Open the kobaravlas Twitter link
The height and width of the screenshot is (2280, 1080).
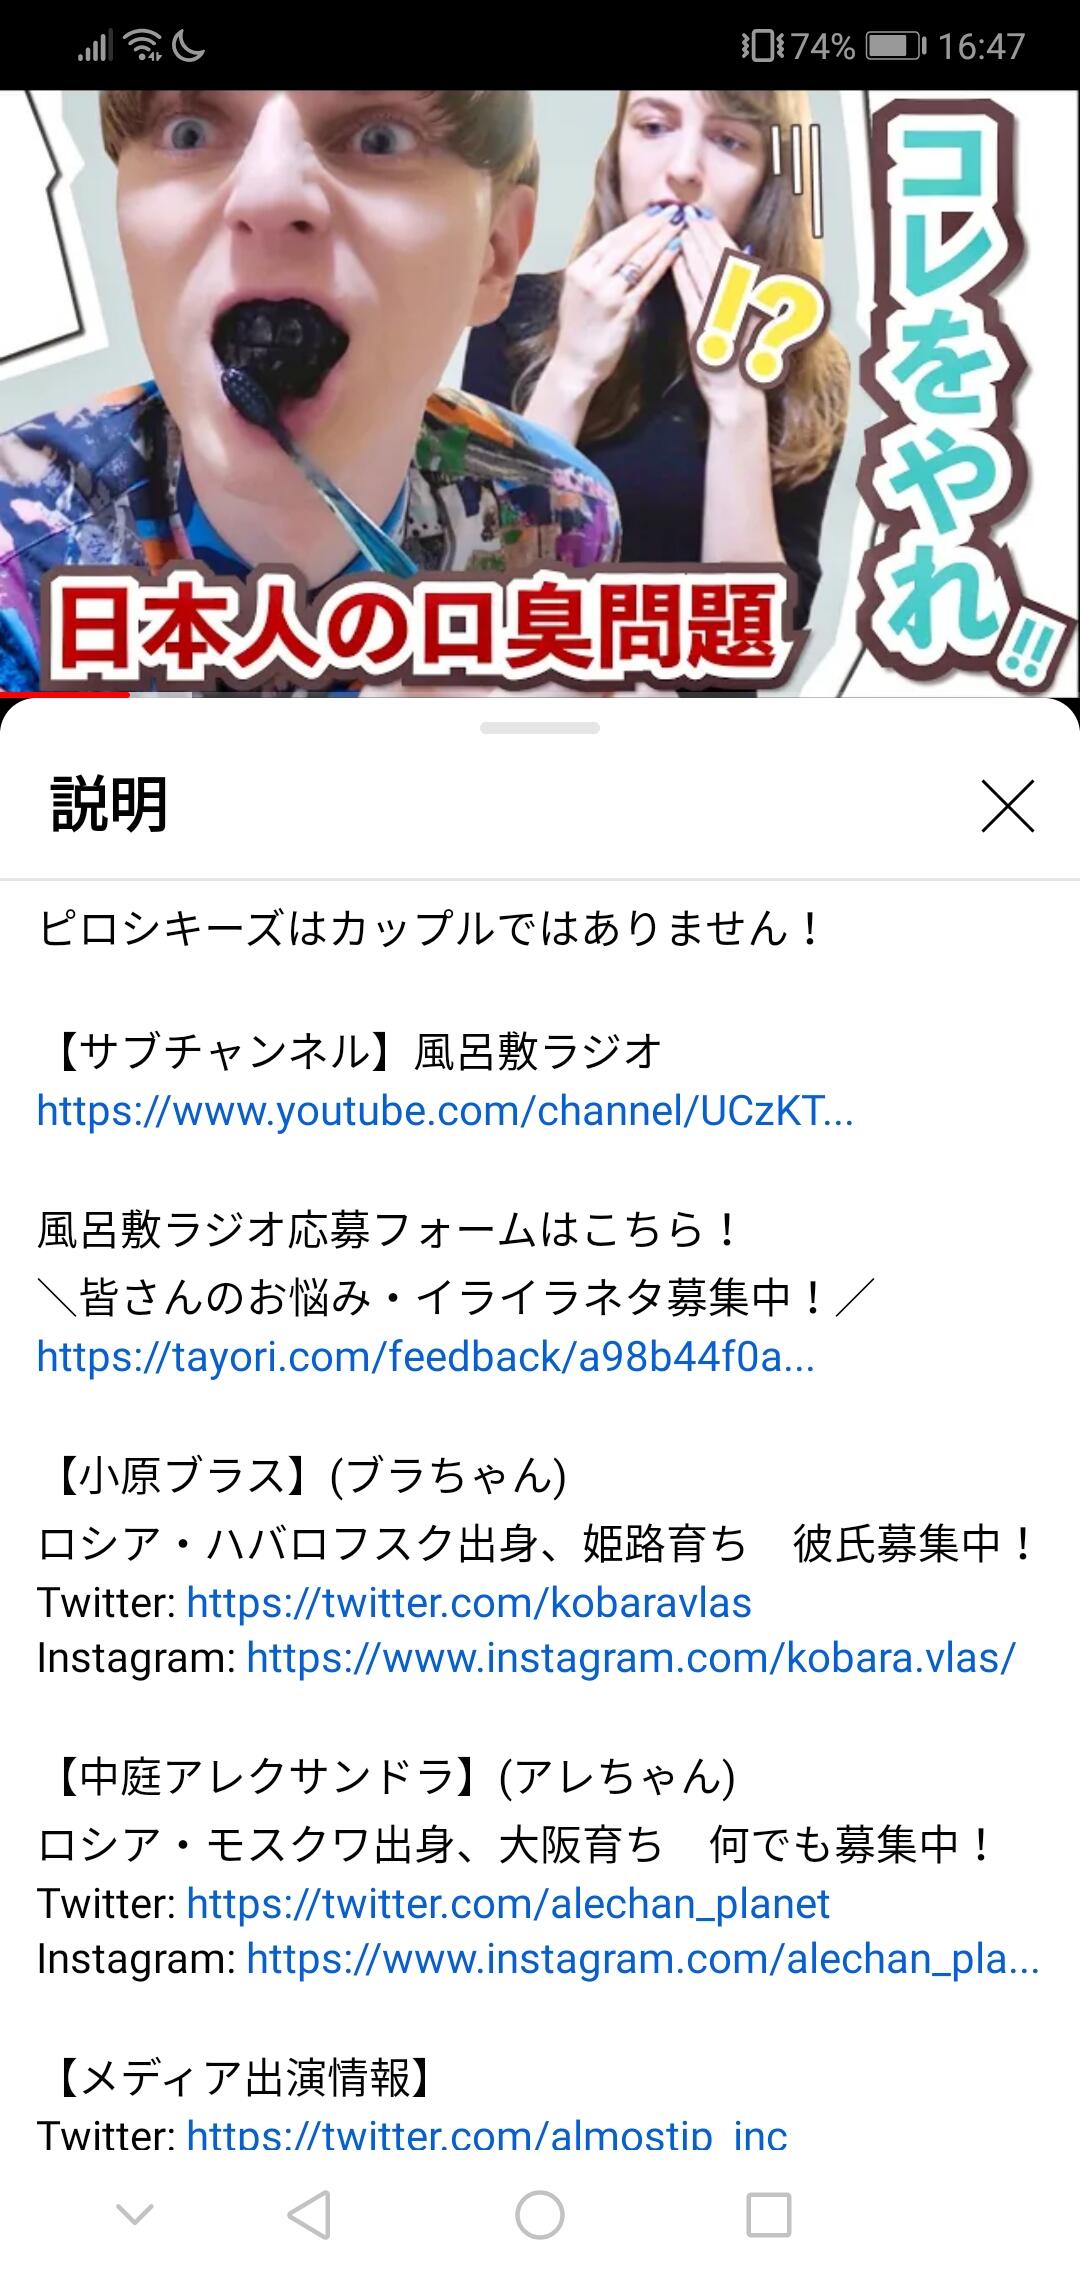pyautogui.click(x=469, y=1603)
